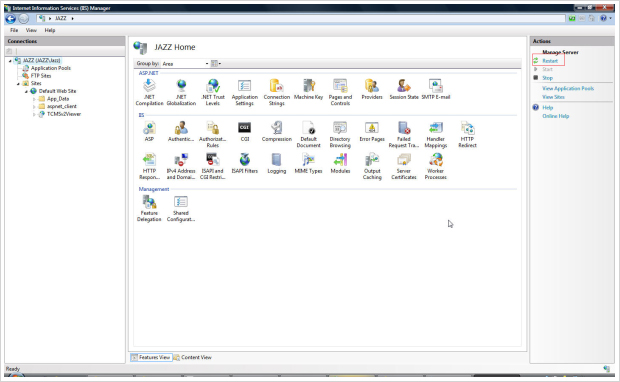Open the Server Certificates icon
The image size is (620, 382).
404,166
